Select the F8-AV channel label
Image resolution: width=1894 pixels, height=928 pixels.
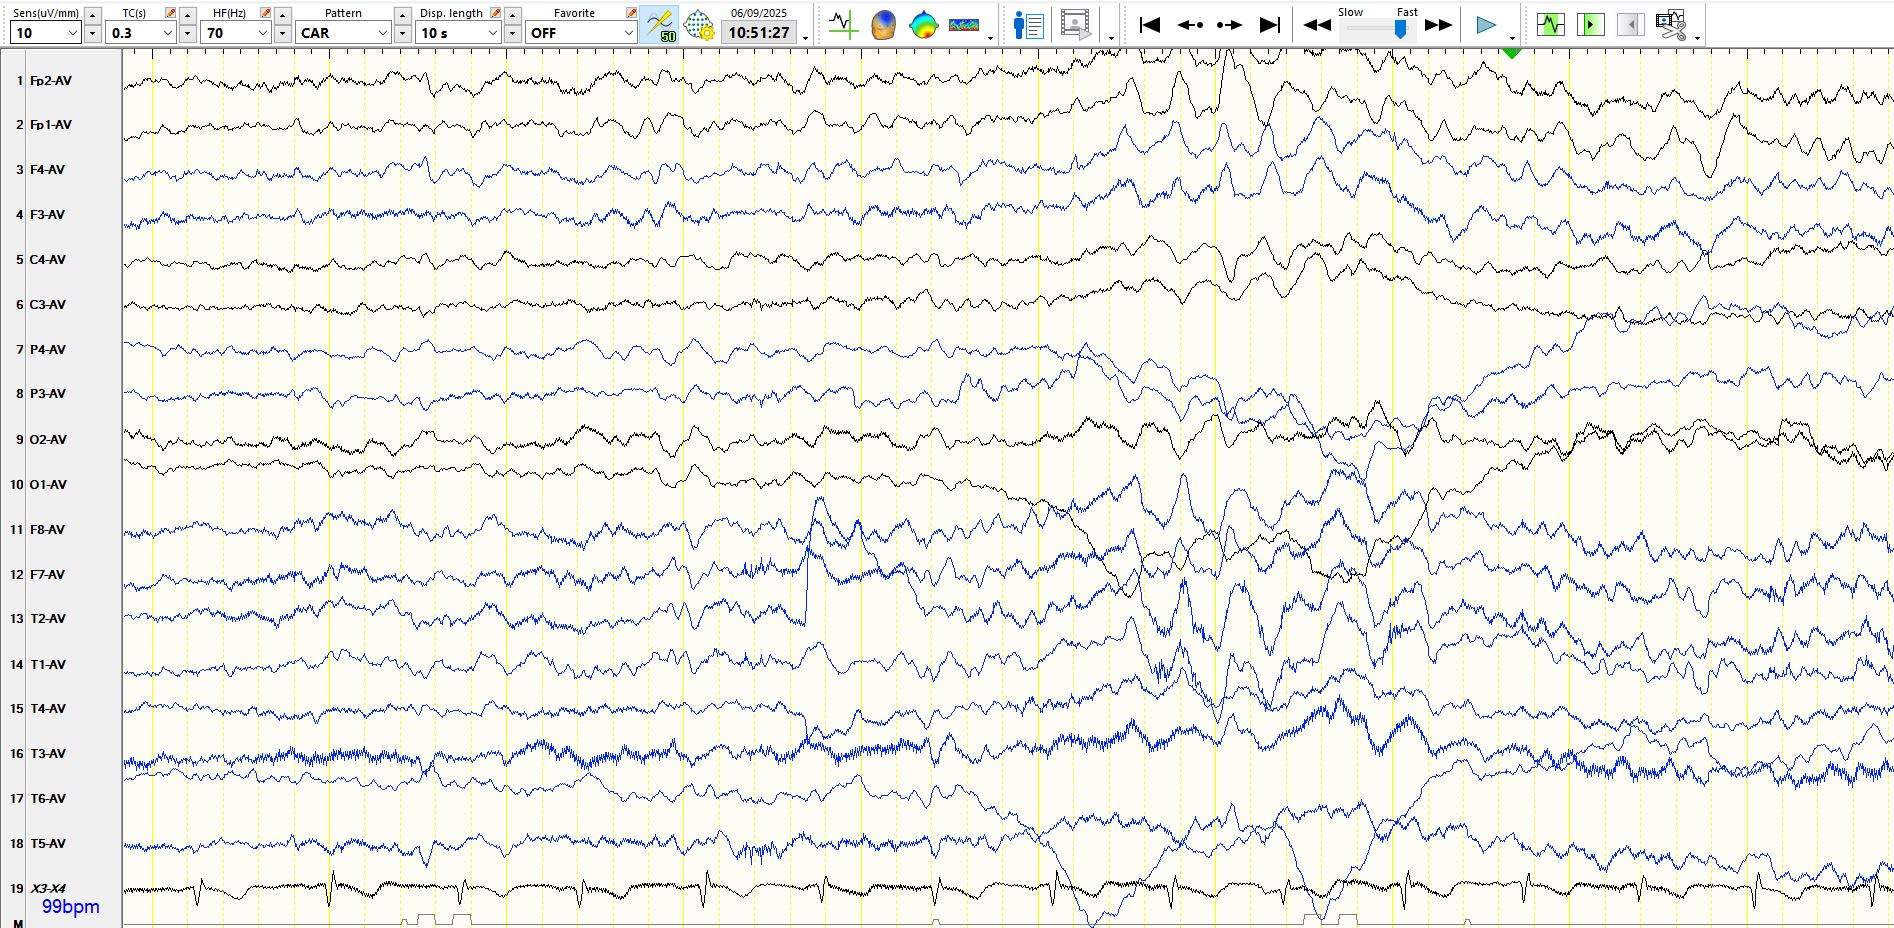[x=47, y=529]
